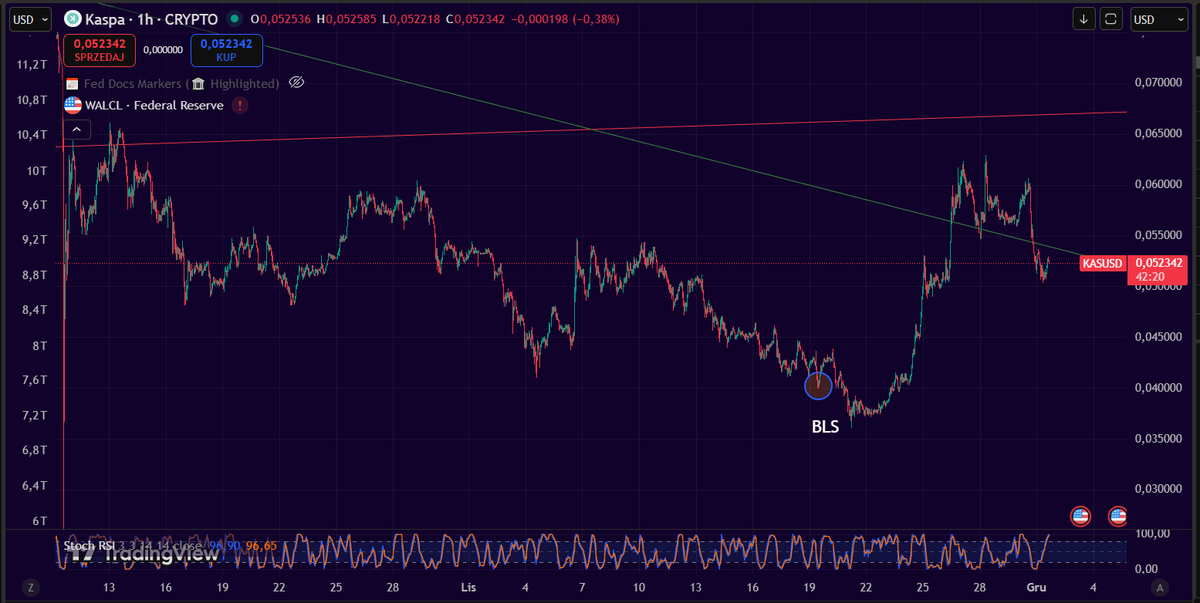
Task: Click the SPRZEDAJ sell price button
Action: pos(99,51)
